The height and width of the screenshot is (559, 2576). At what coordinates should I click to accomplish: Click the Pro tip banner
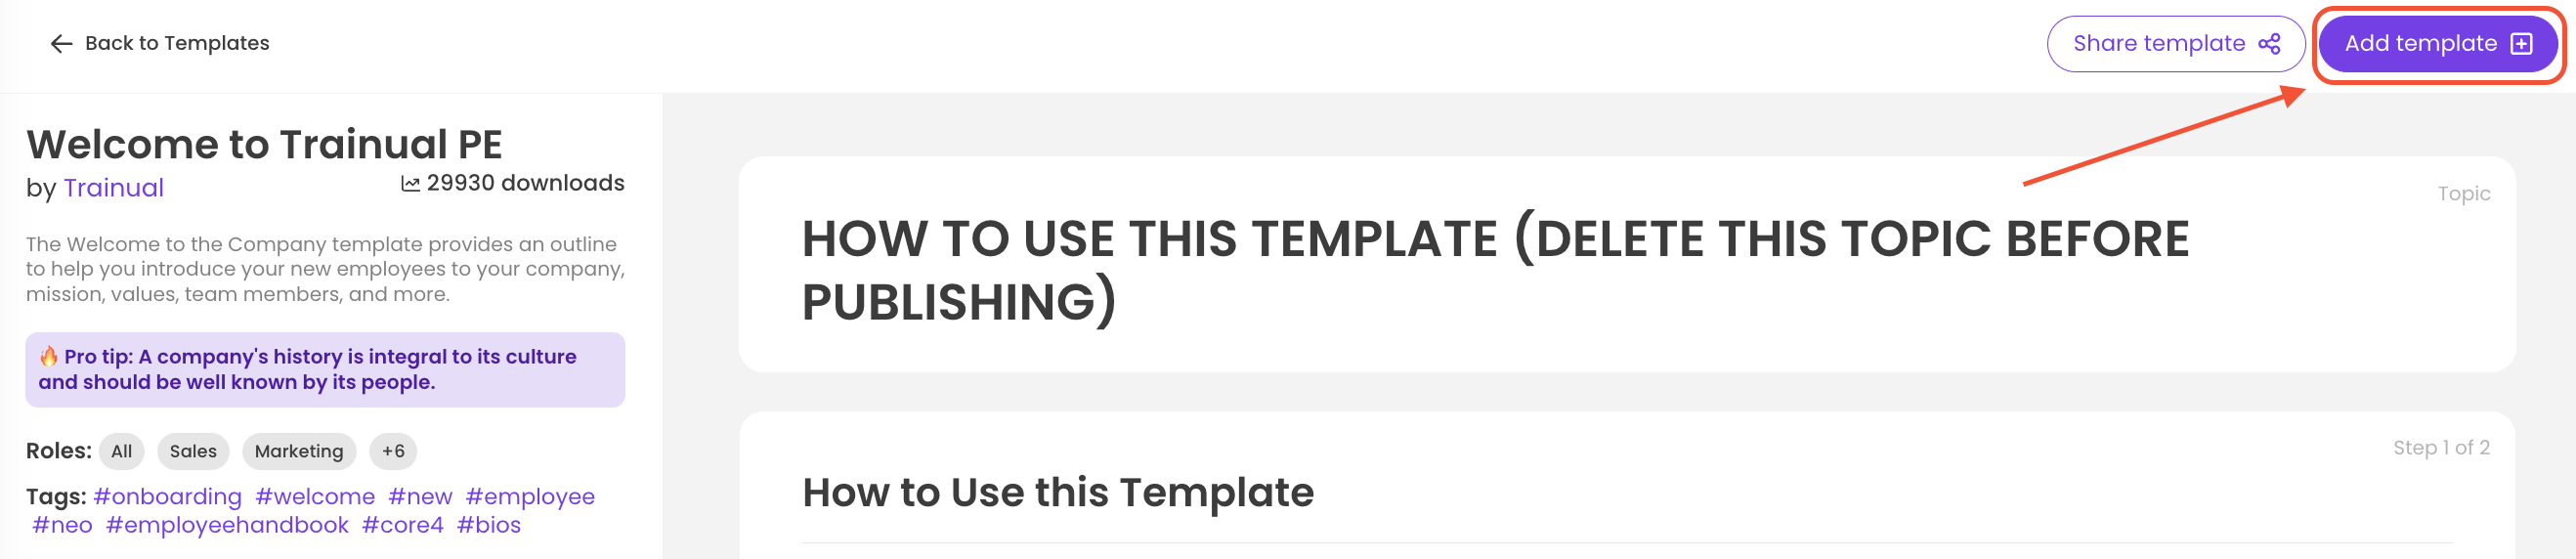(x=325, y=370)
